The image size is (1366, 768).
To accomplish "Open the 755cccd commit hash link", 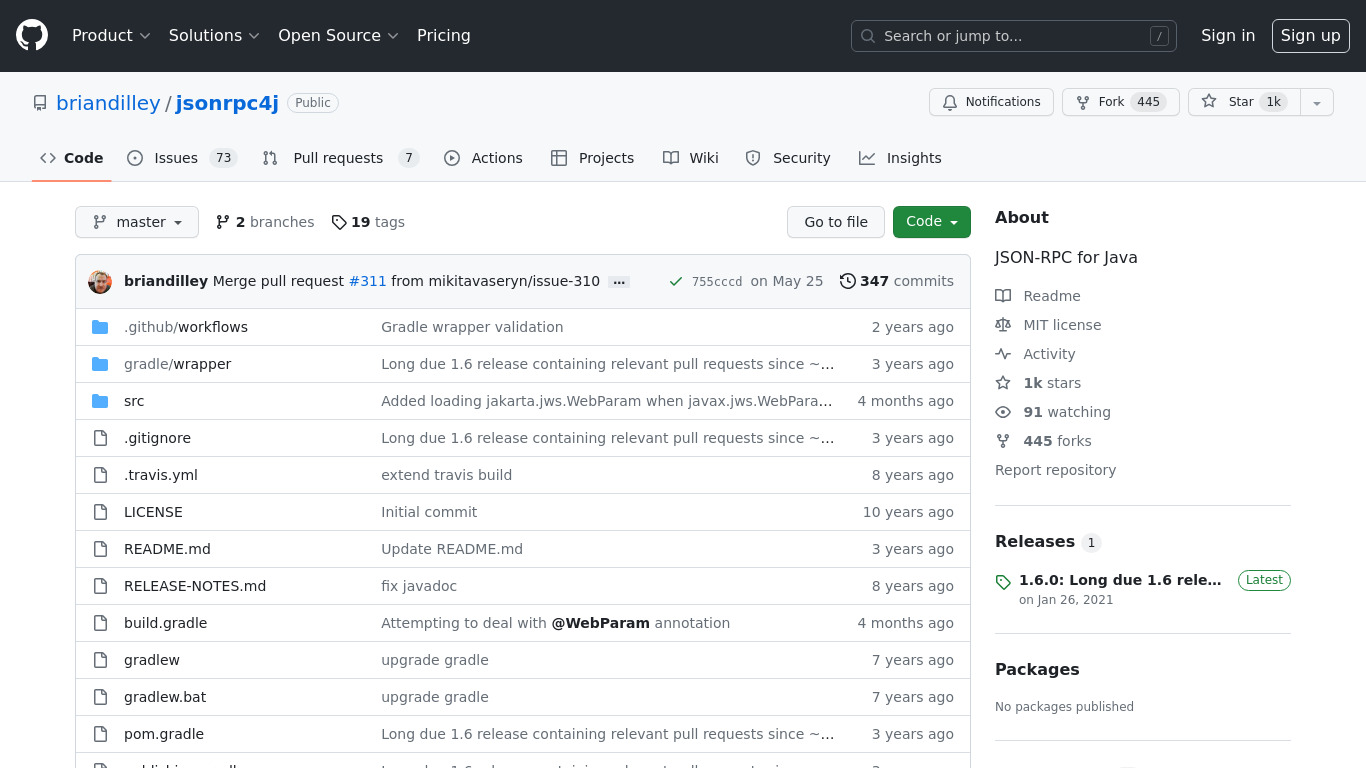I will [x=717, y=282].
